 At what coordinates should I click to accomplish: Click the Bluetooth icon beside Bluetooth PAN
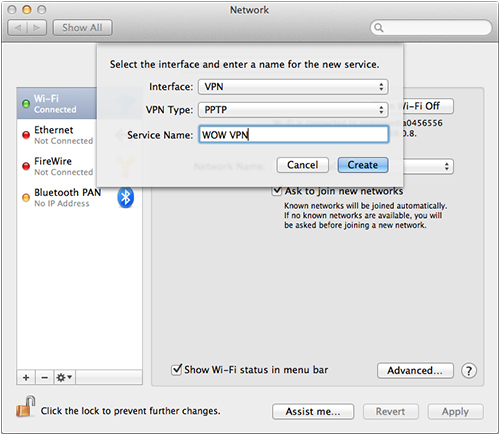125,197
